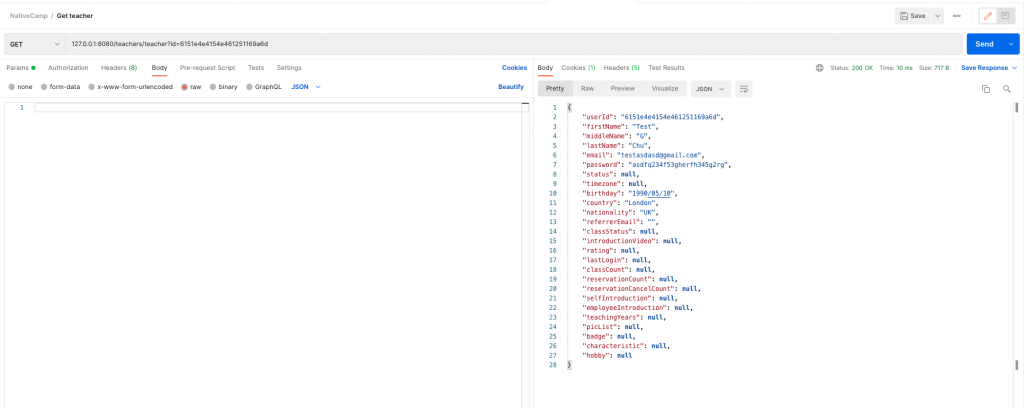Viewport: 1024px width, 408px height.
Task: Switch to the Authorization tab
Action: pyautogui.click(x=68, y=68)
